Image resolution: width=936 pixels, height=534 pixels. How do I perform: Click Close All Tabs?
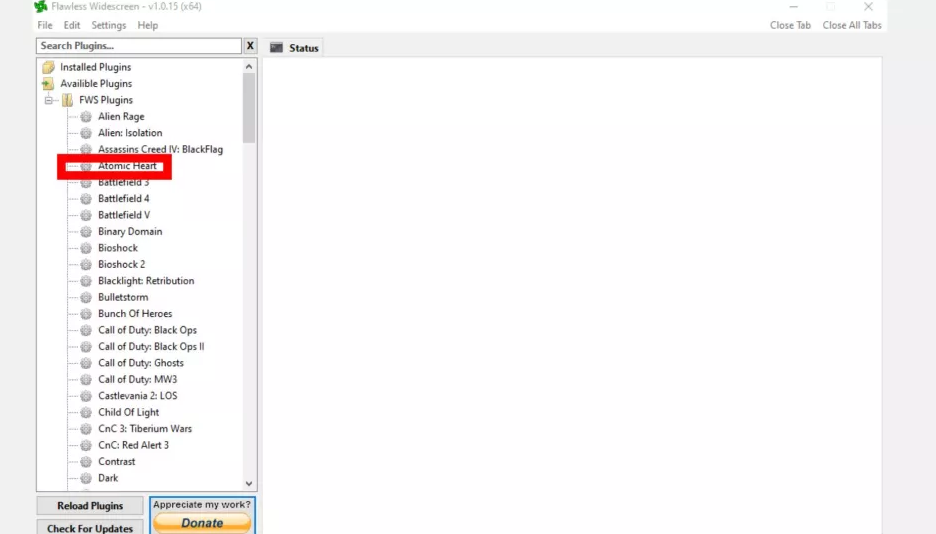coord(852,25)
